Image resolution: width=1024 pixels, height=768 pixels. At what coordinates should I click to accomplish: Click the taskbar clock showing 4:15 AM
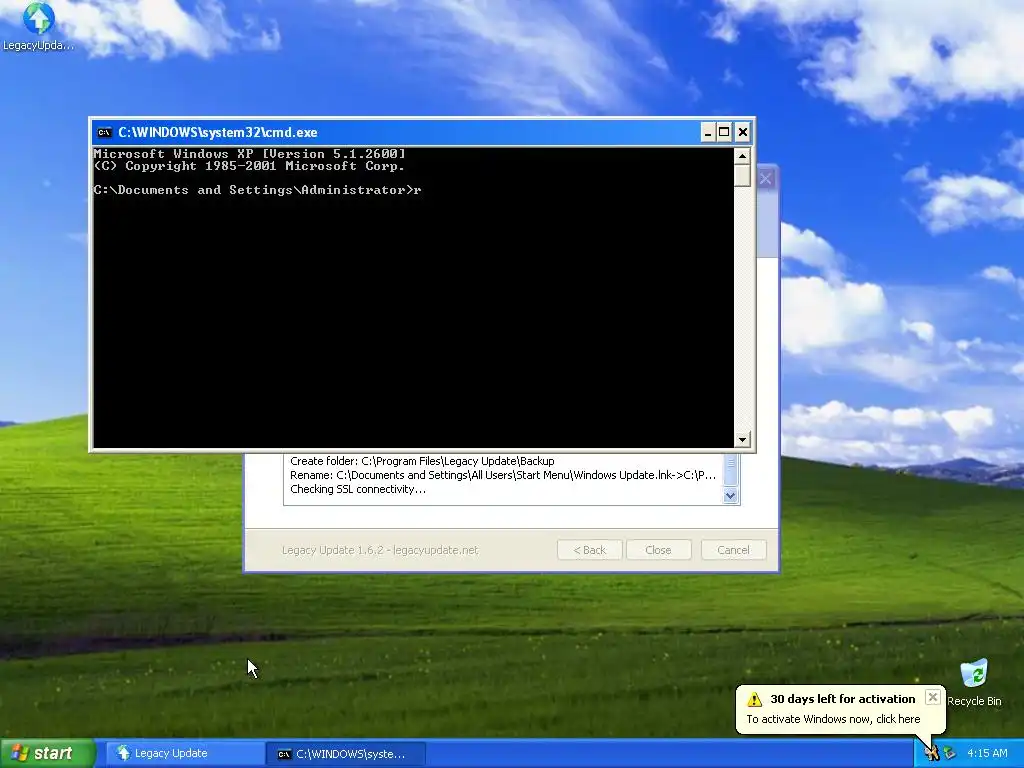click(x=987, y=753)
